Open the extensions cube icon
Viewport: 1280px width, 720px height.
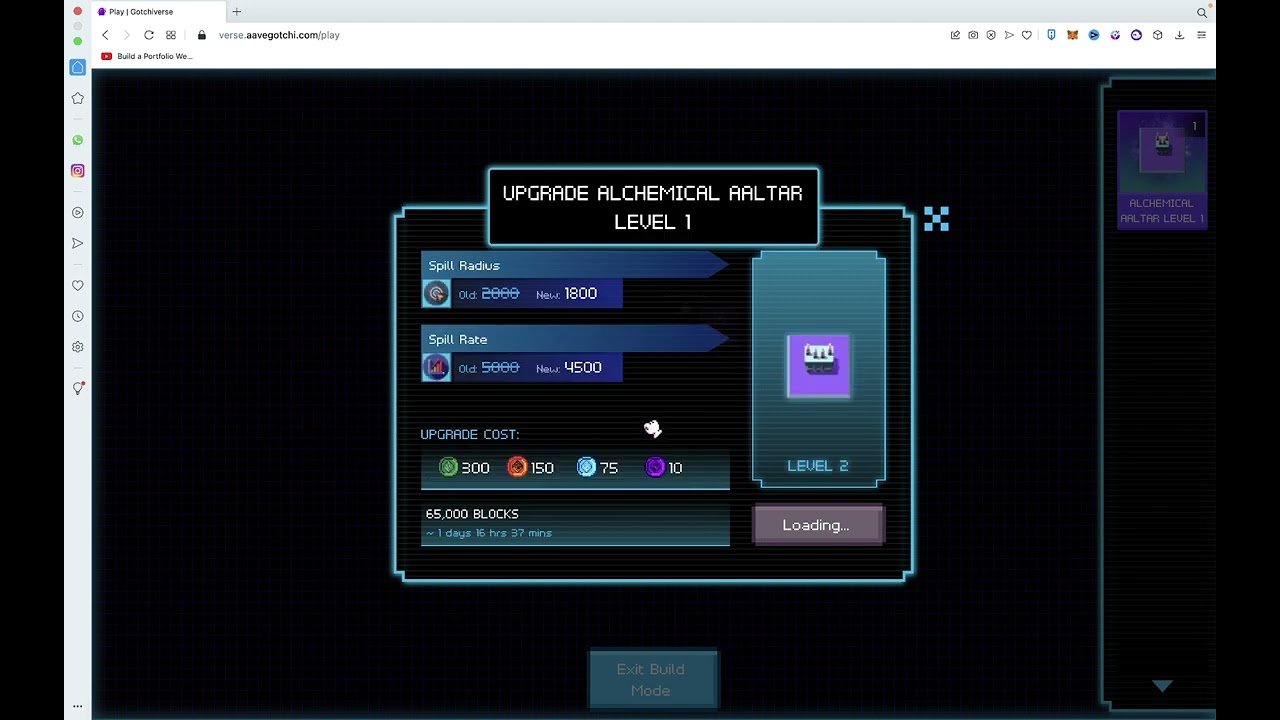(1158, 35)
